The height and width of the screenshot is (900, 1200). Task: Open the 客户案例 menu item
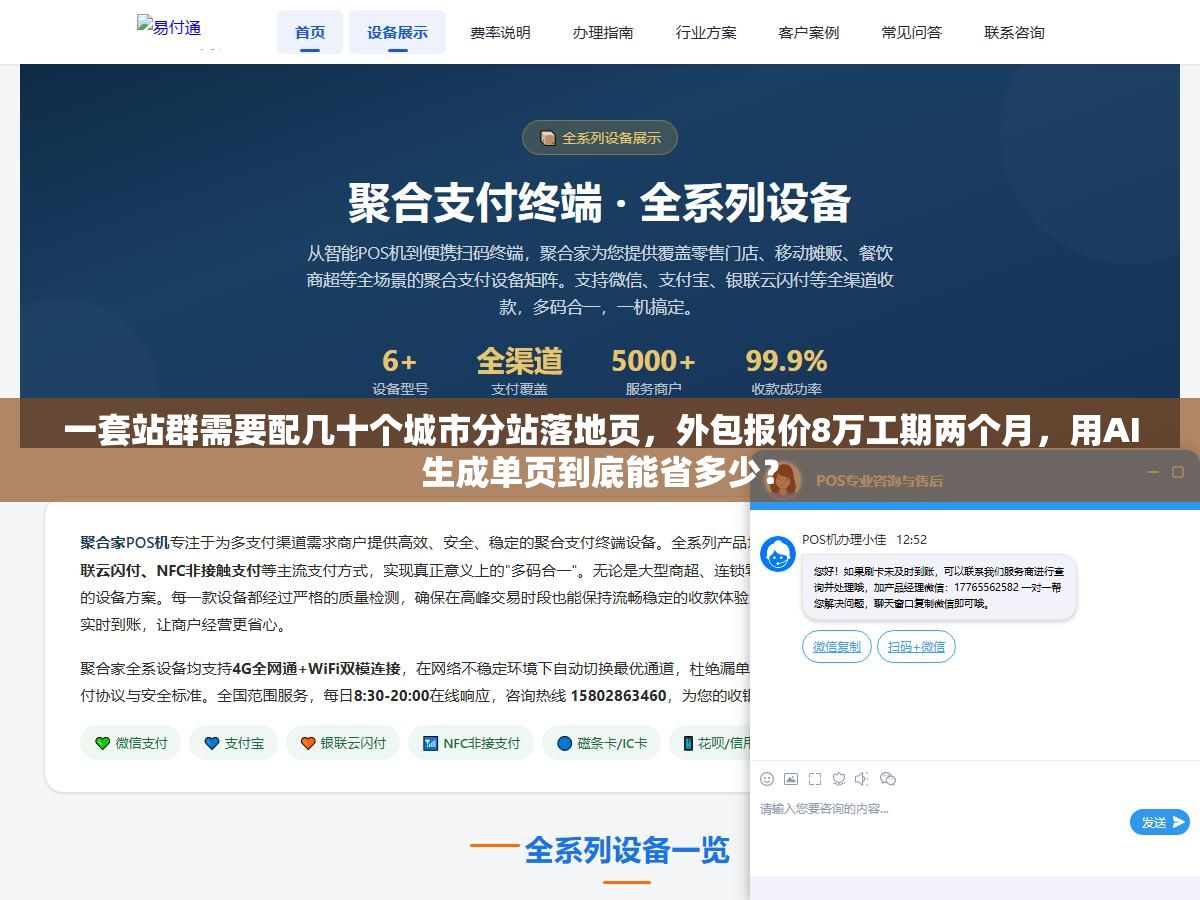point(809,32)
